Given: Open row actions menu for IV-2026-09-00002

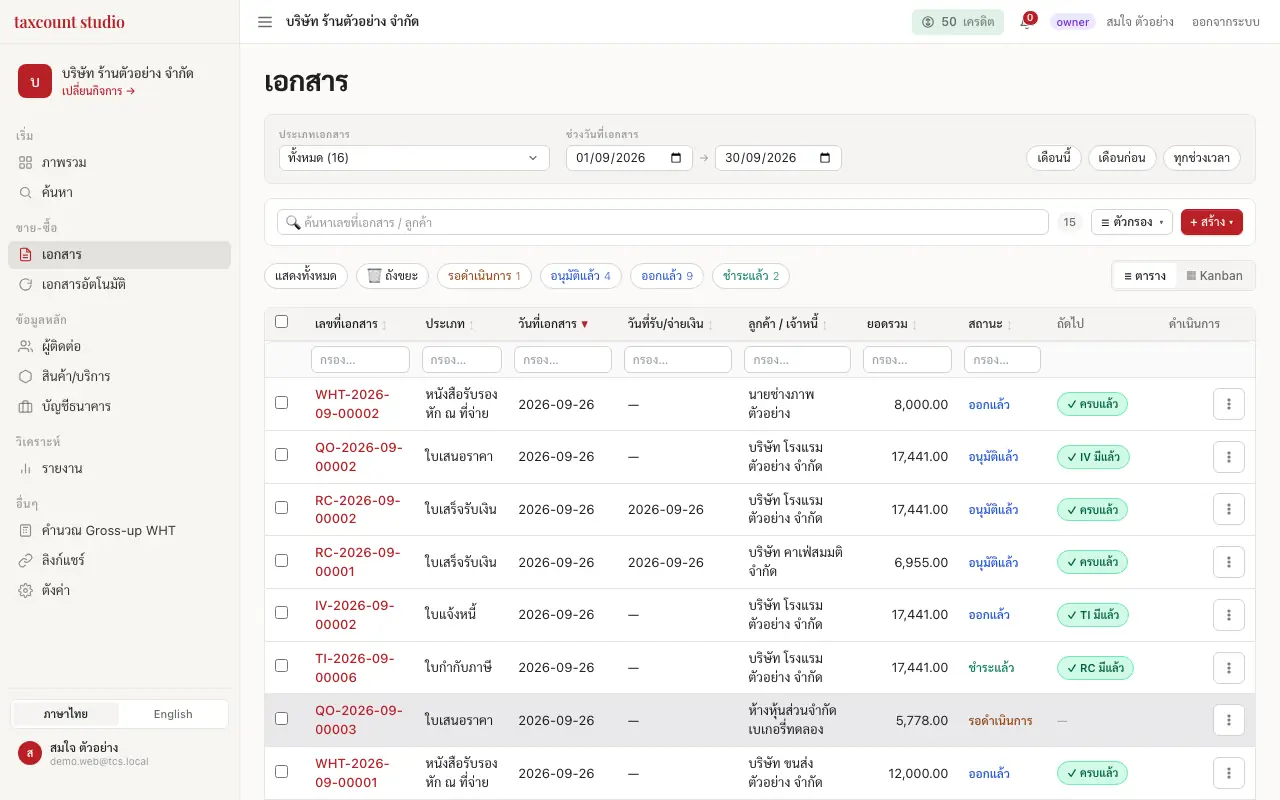Looking at the screenshot, I should pos(1229,615).
